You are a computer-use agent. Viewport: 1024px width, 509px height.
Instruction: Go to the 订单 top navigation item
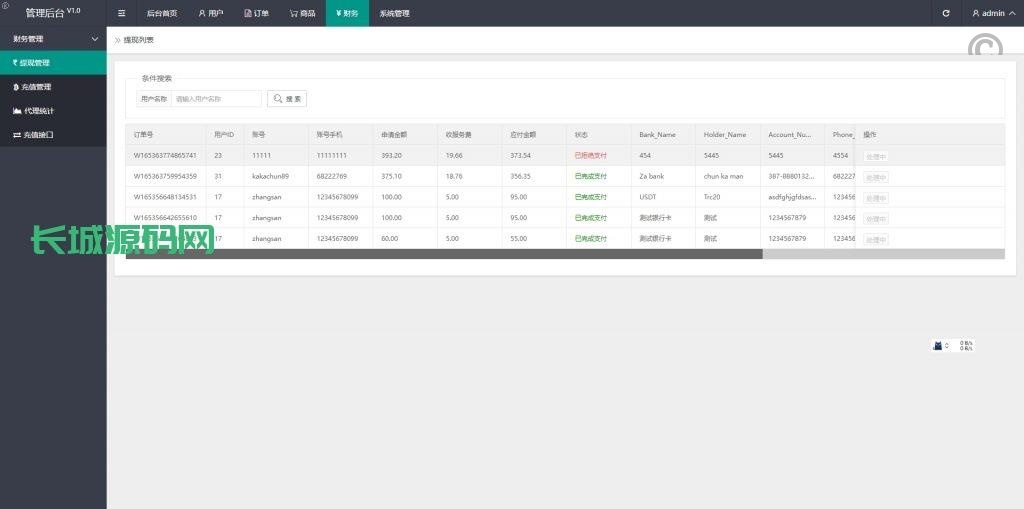256,13
